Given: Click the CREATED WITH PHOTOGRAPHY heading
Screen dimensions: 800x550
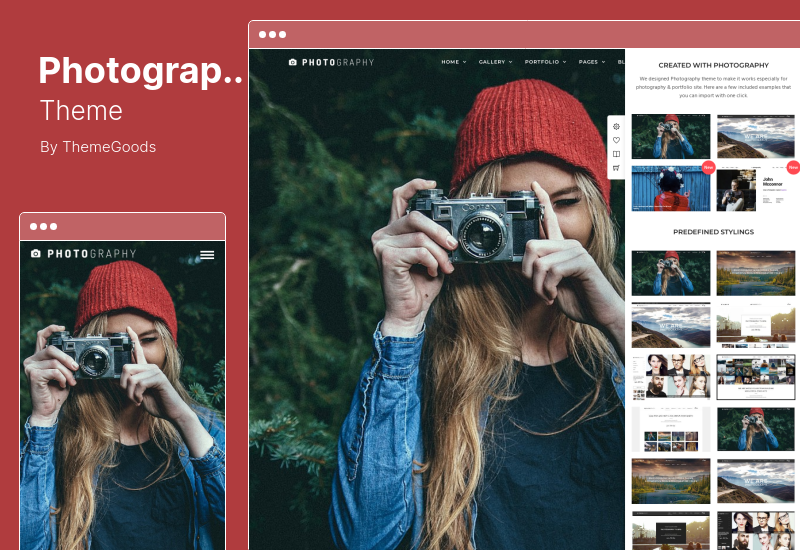Looking at the screenshot, I should click(713, 65).
